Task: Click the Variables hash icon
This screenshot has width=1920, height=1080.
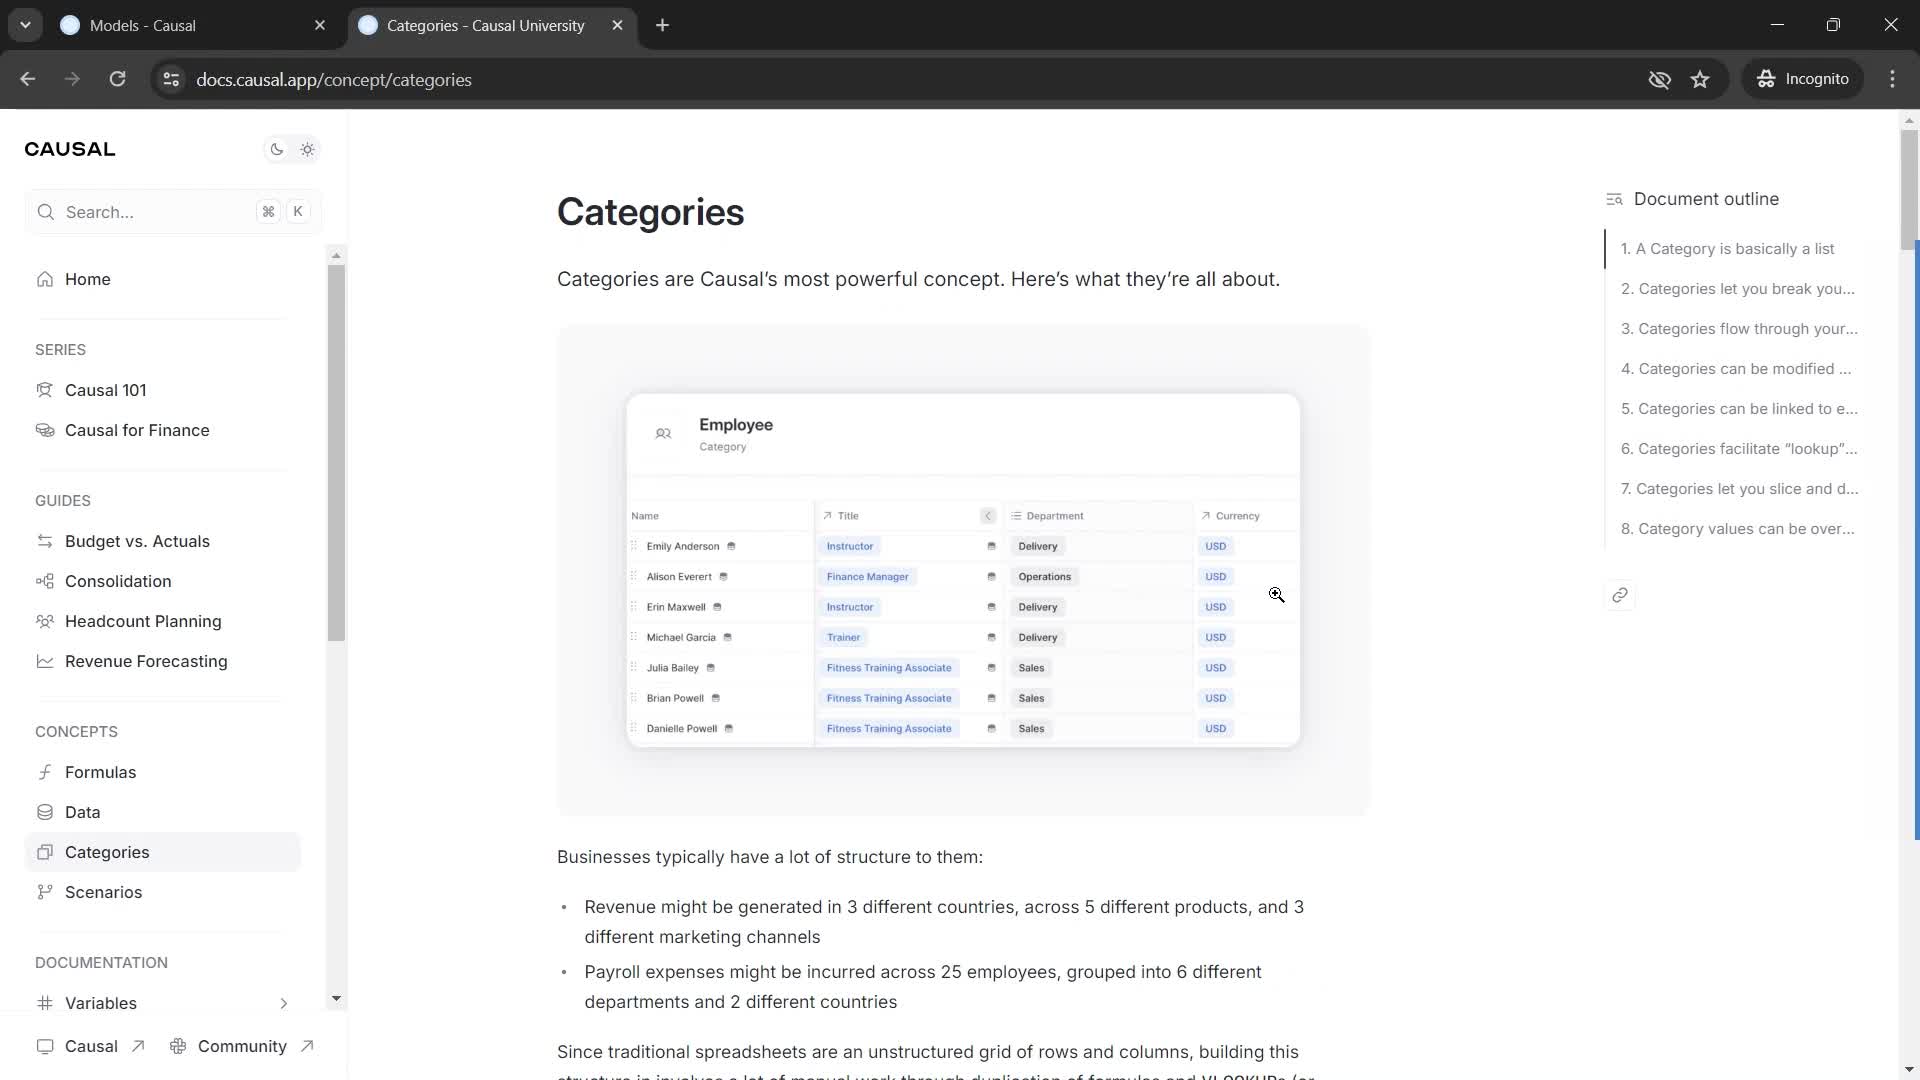Action: coord(45,1004)
